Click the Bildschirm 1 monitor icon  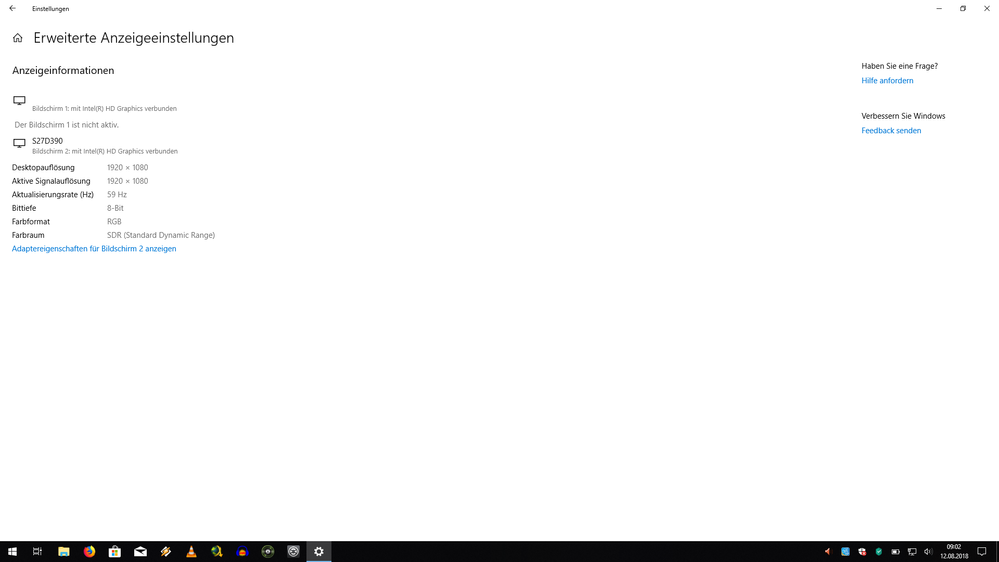[x=19, y=101]
